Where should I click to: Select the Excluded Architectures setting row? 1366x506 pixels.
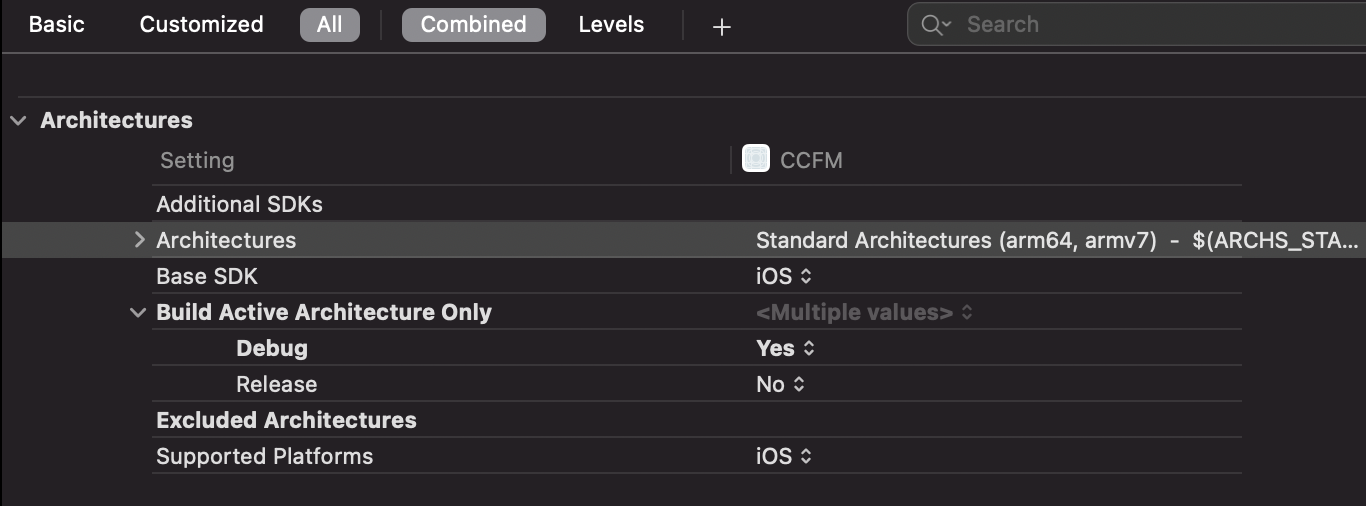tap(697, 420)
